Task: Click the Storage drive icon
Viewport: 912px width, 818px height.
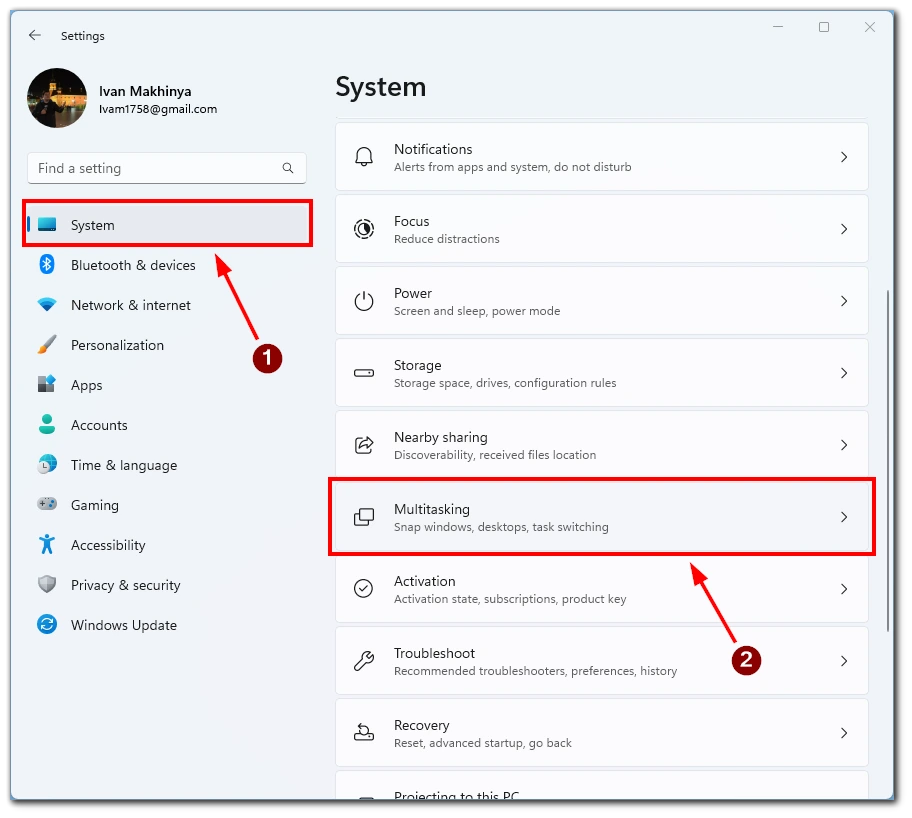Action: [x=364, y=373]
